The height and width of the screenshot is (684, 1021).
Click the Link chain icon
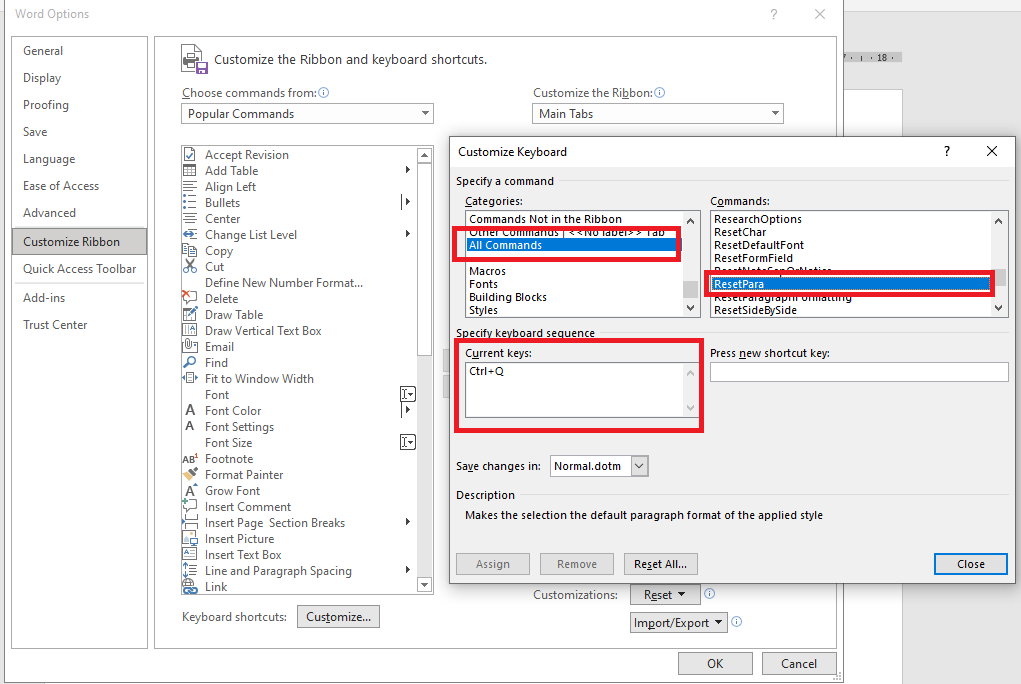(189, 586)
